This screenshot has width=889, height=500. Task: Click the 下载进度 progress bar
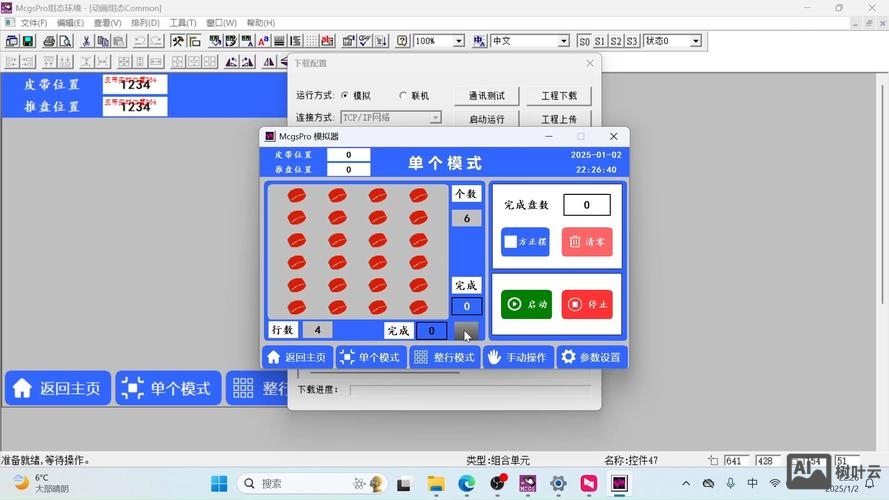470,390
